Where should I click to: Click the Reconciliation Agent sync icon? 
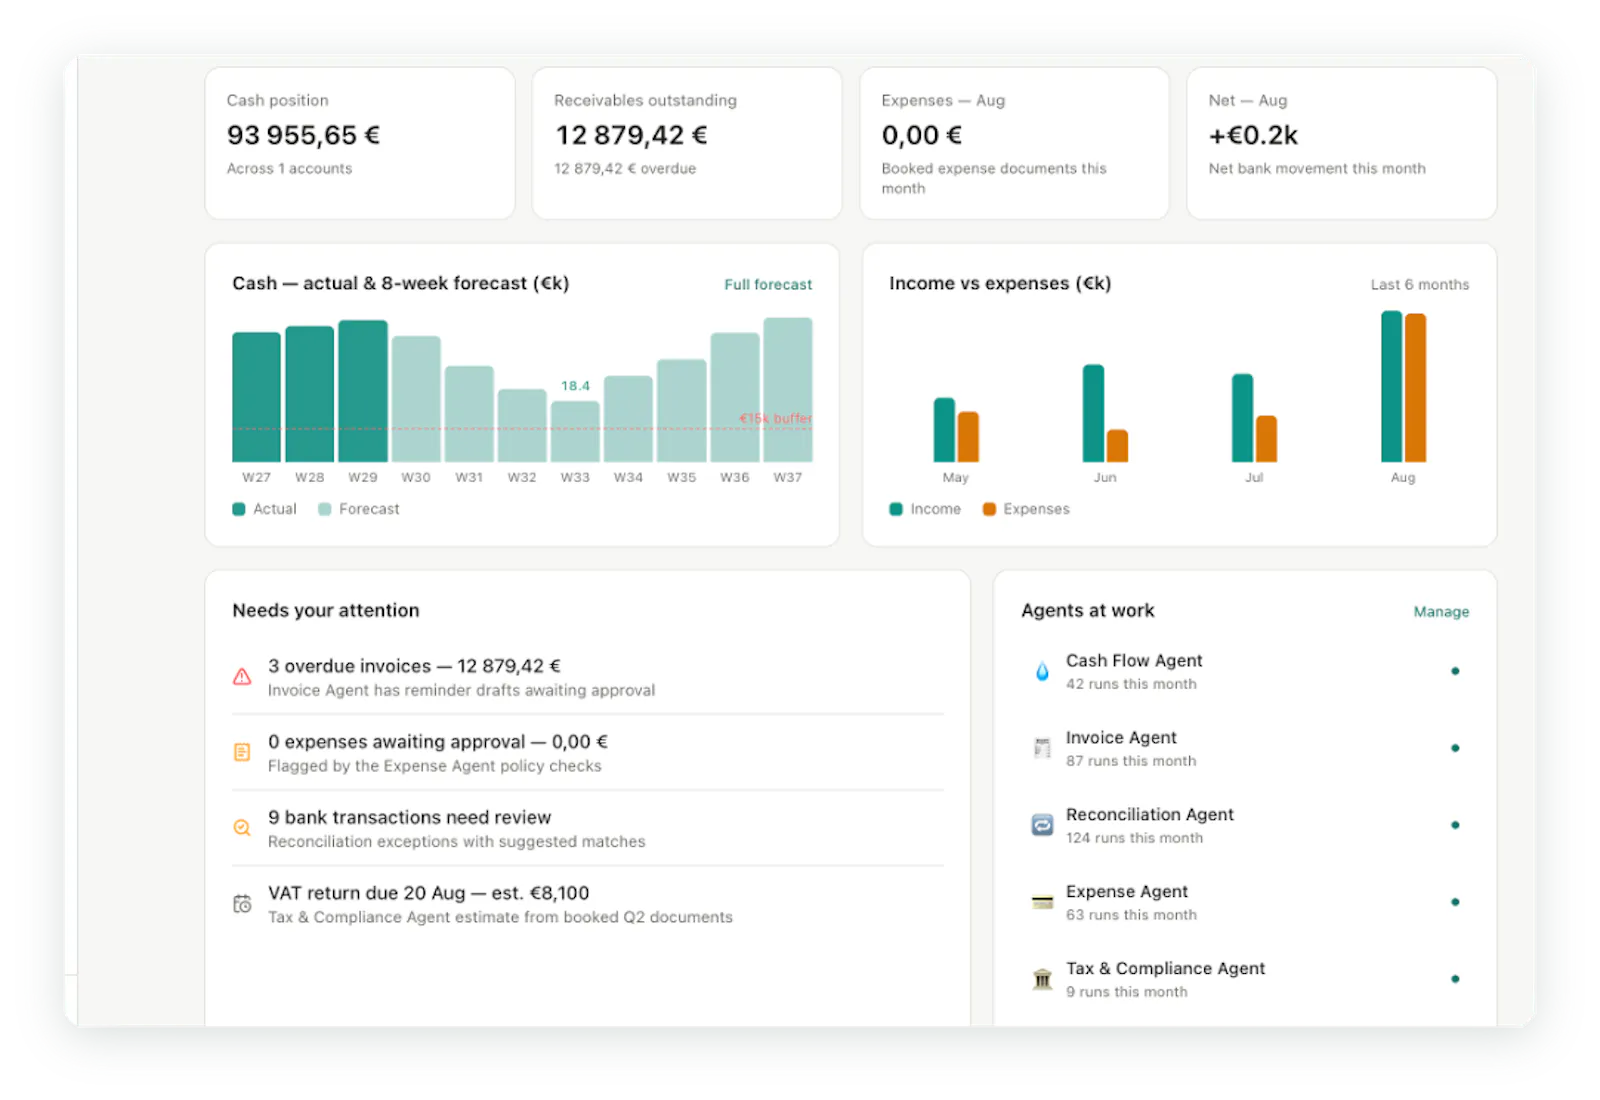pyautogui.click(x=1042, y=825)
